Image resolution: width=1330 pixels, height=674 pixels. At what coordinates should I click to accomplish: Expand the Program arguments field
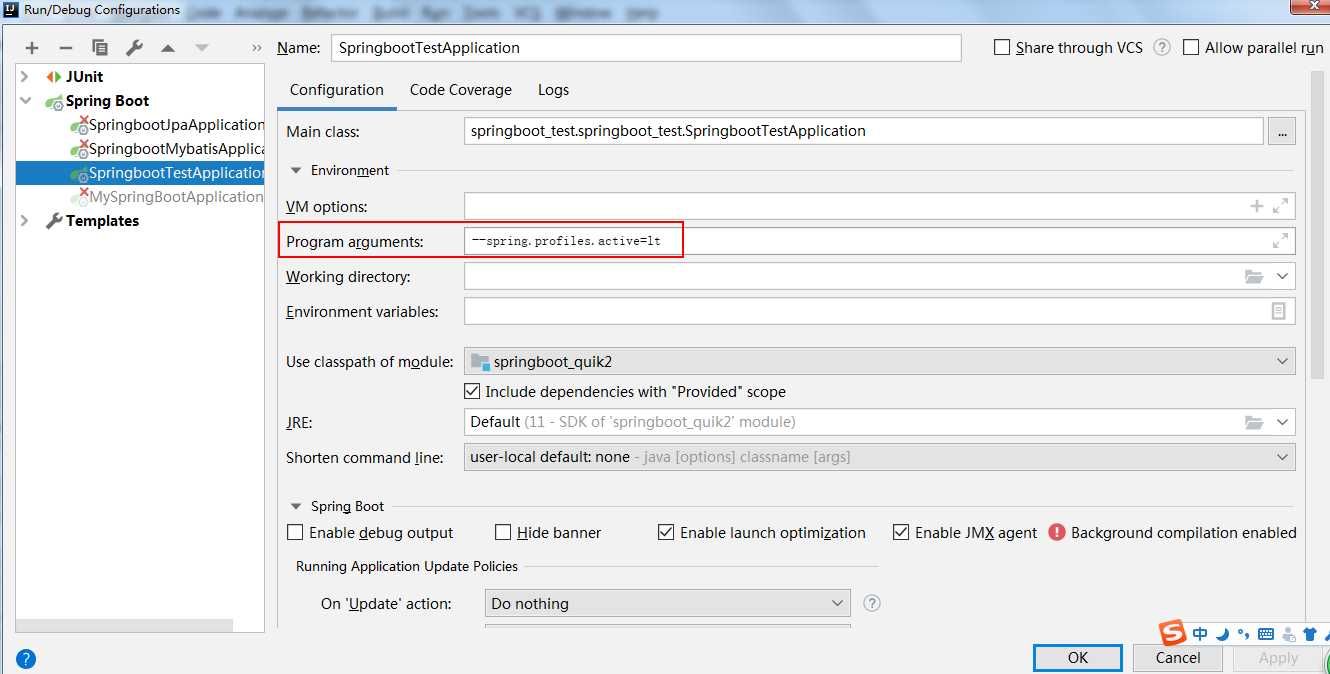1280,241
